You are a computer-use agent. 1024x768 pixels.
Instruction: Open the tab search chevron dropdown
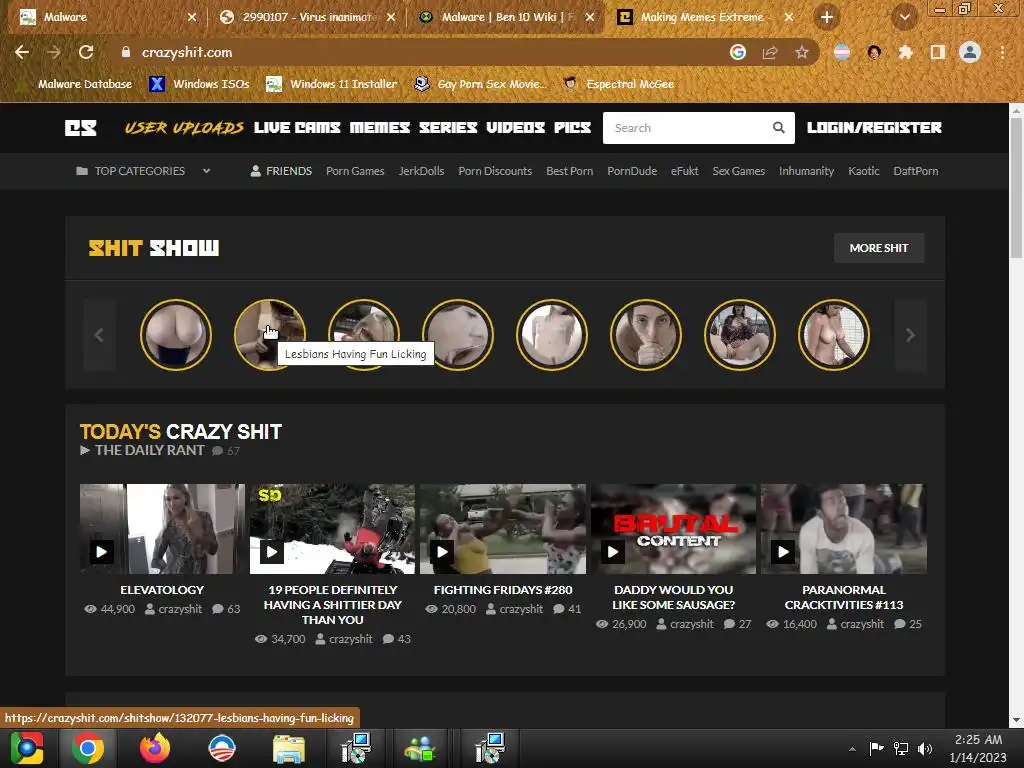tap(904, 17)
